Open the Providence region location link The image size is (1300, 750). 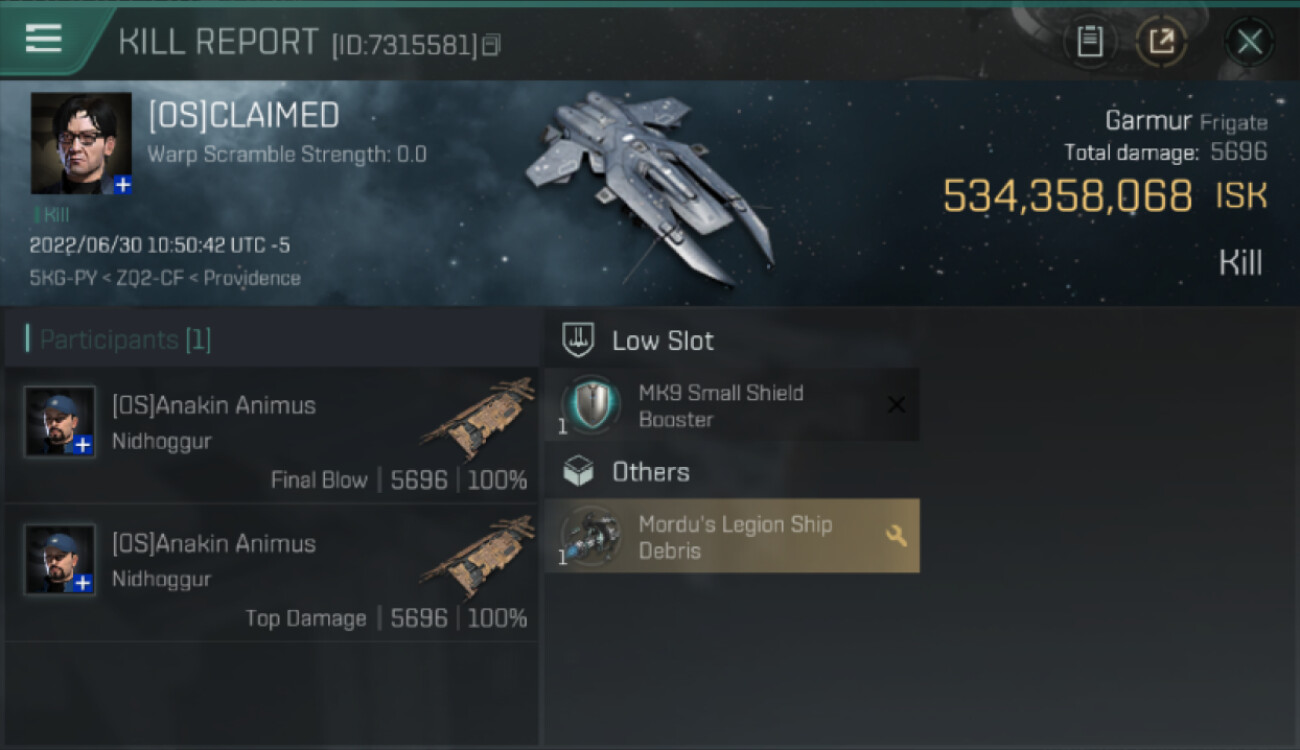point(252,278)
